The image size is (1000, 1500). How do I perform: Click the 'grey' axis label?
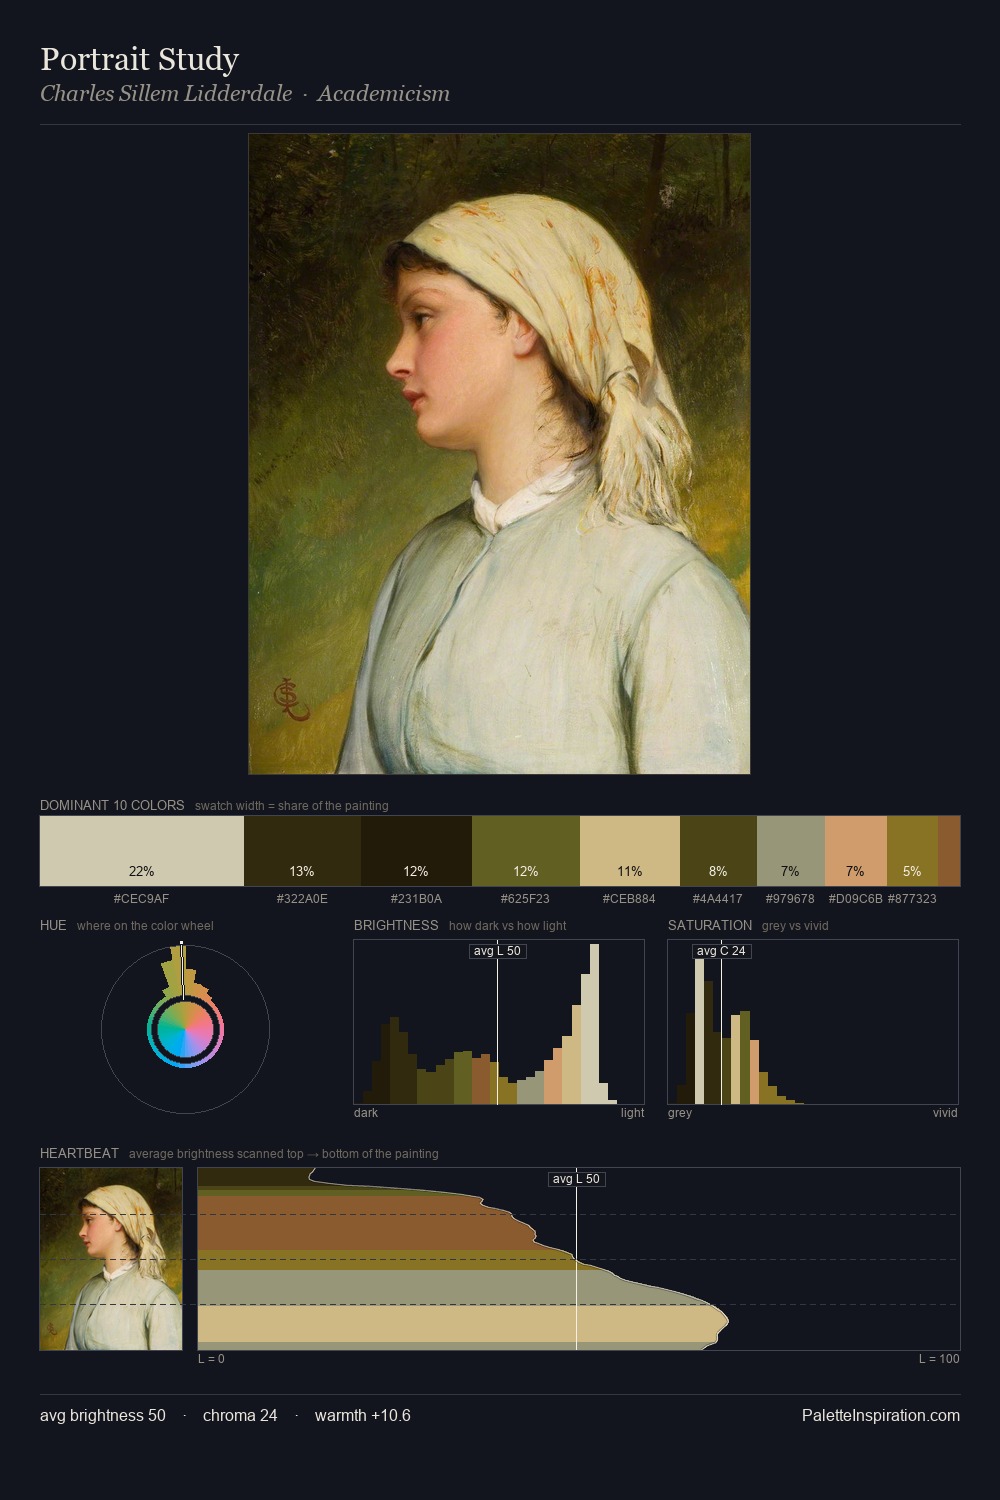click(x=680, y=1113)
